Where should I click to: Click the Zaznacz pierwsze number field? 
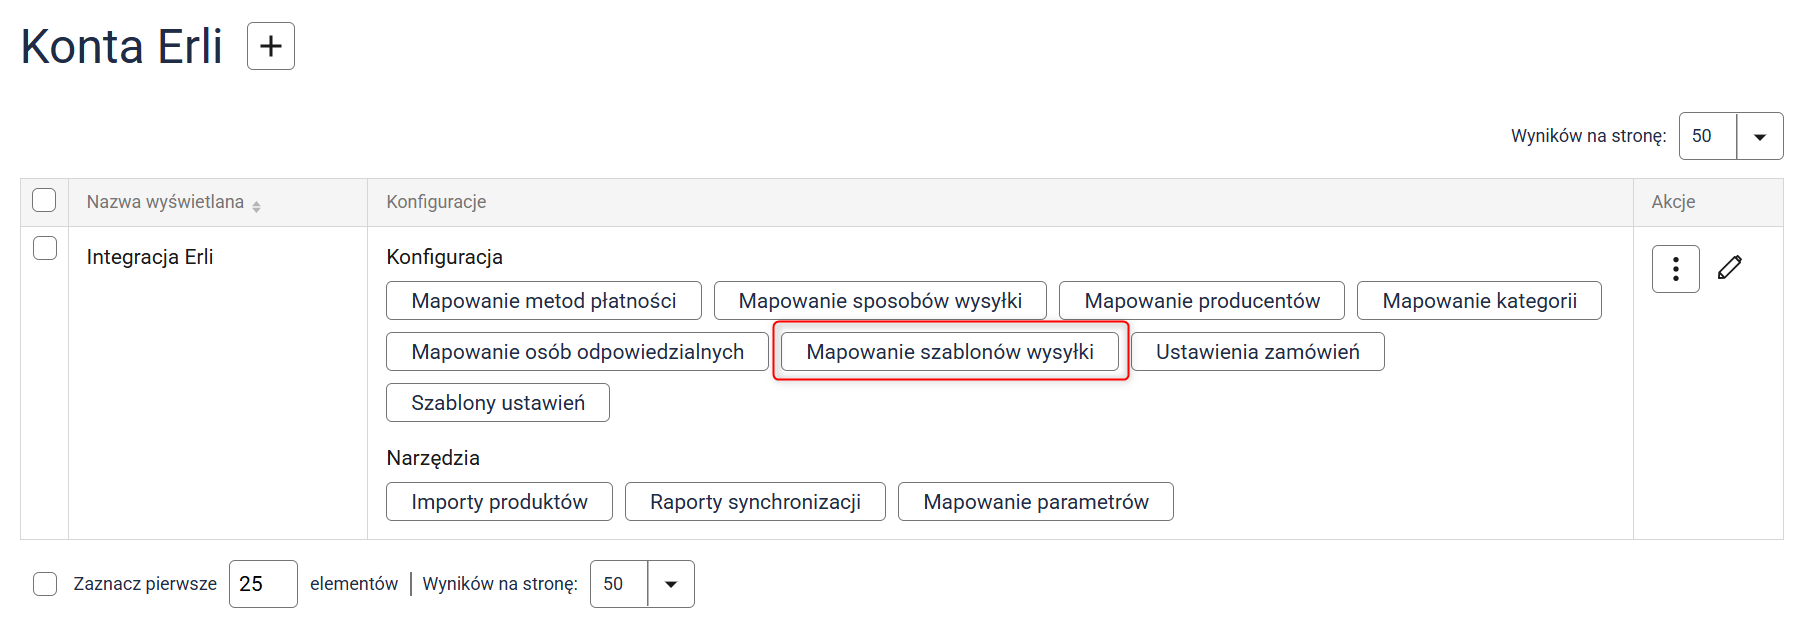tap(262, 584)
